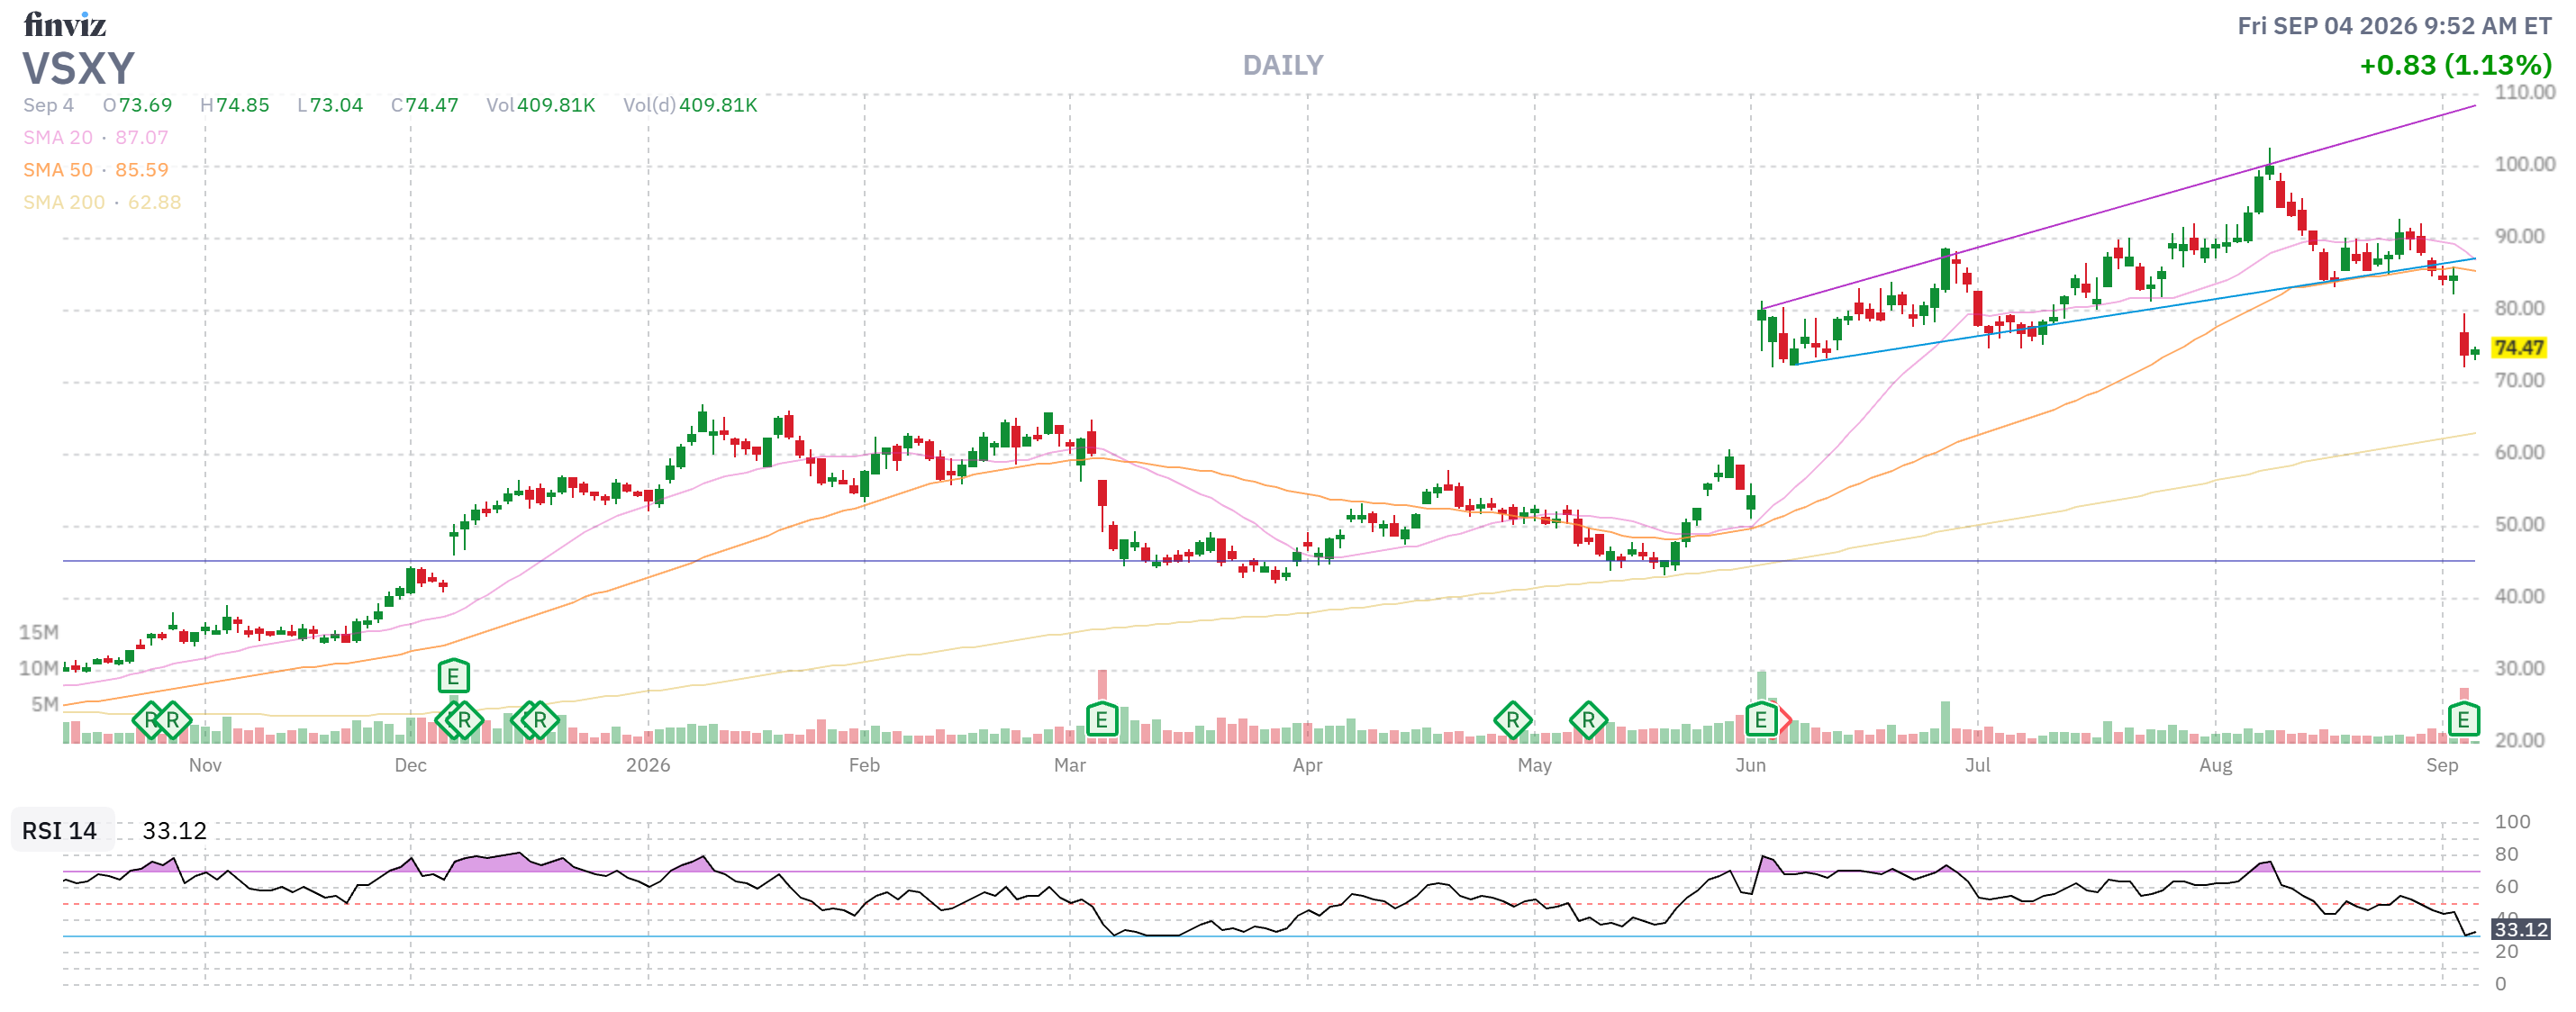Click the SMA 200 · 62.88 legend

tap(102, 202)
